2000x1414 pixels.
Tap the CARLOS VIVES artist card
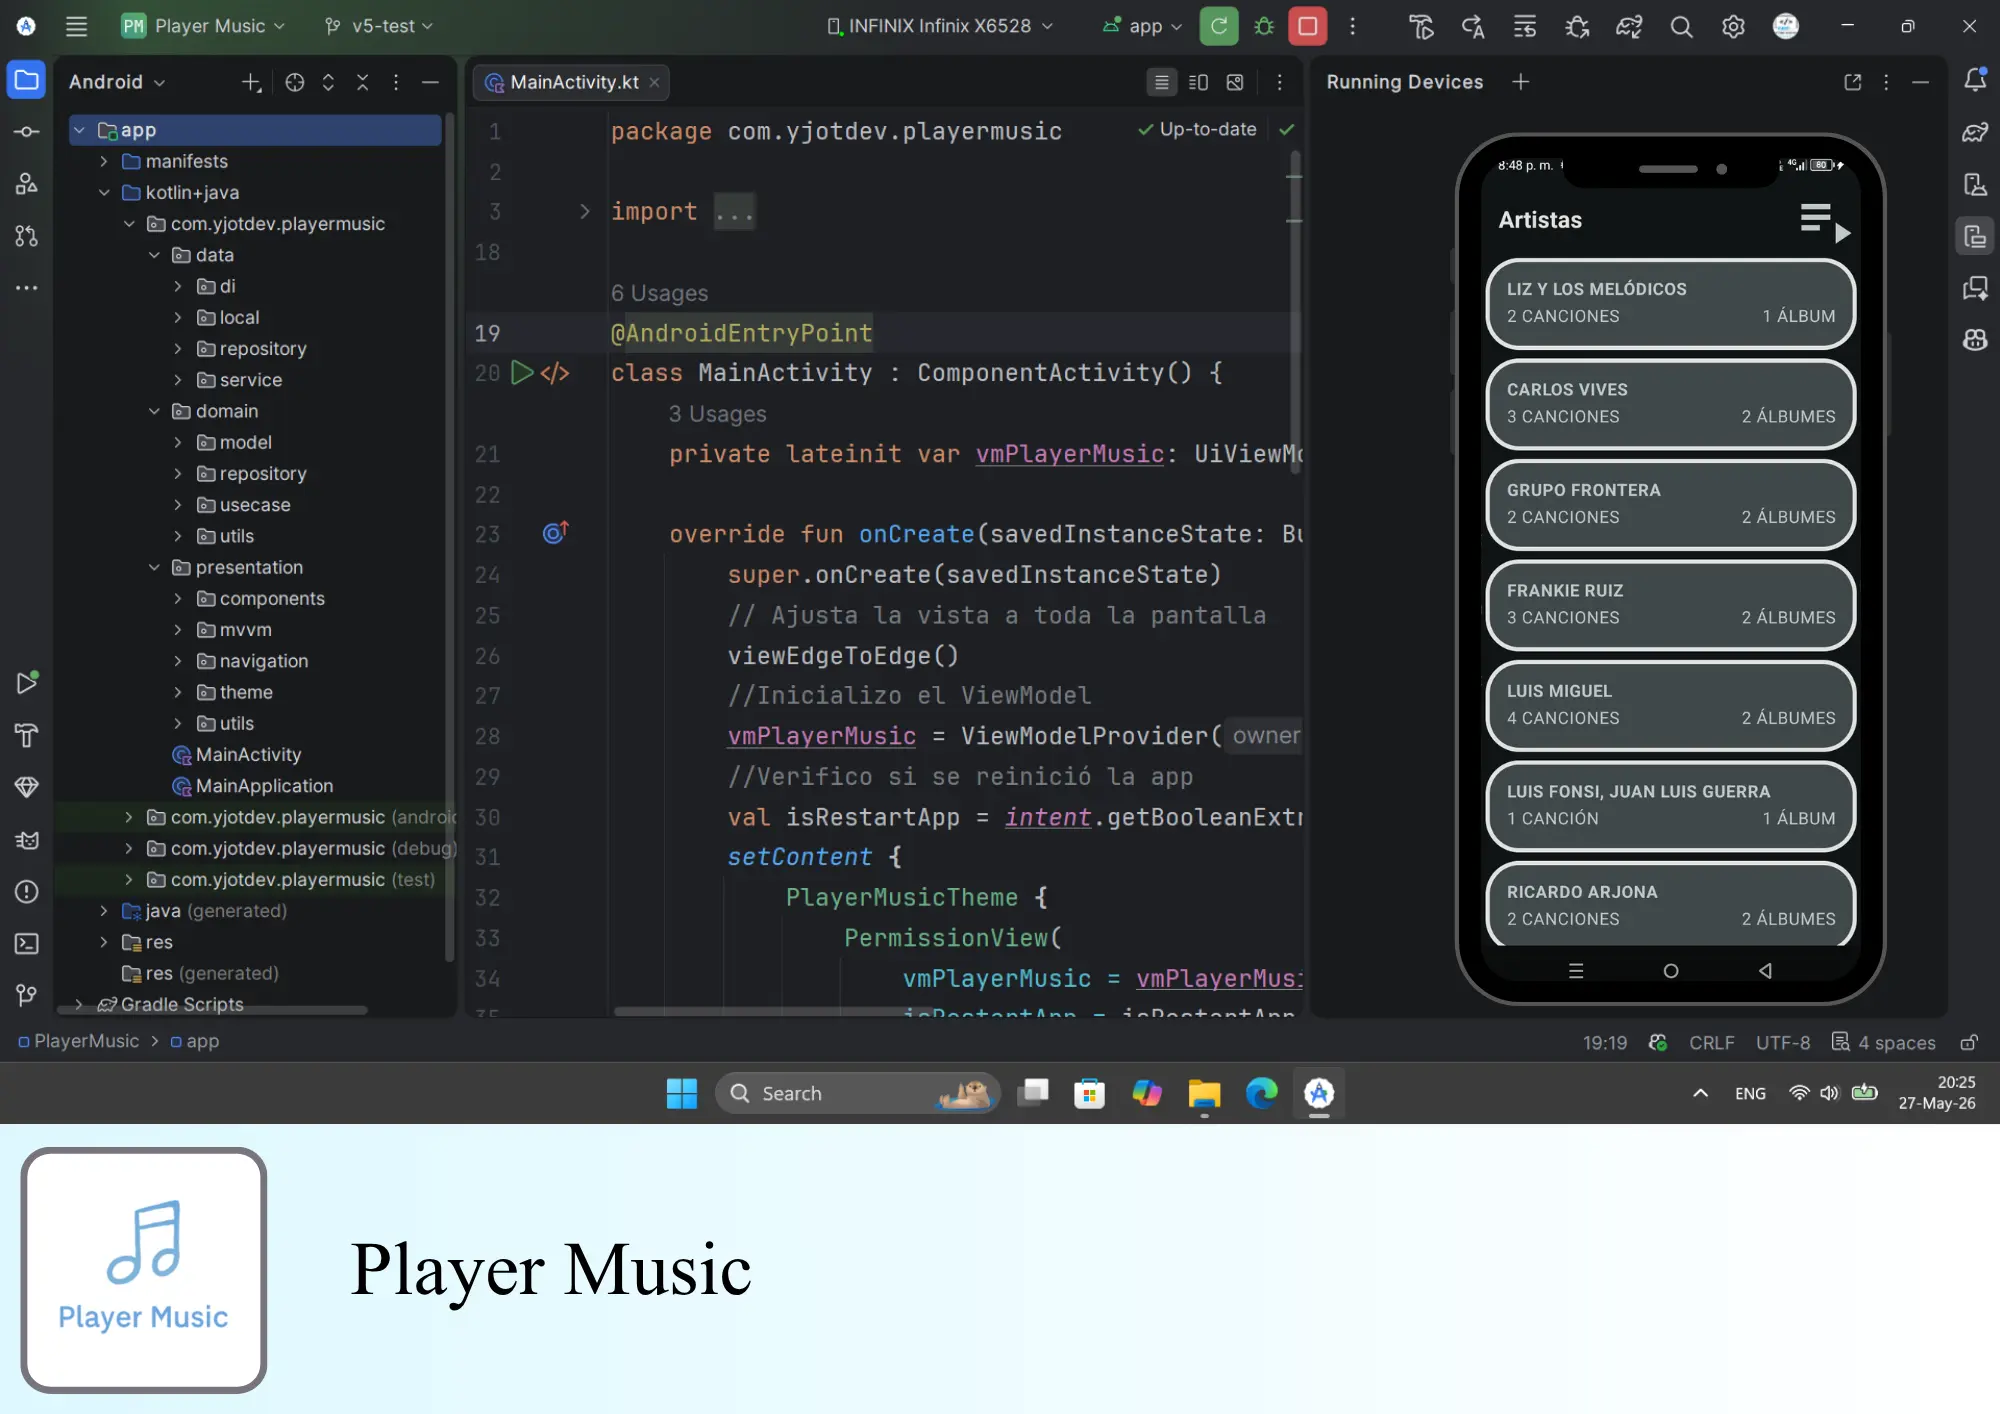click(1670, 404)
